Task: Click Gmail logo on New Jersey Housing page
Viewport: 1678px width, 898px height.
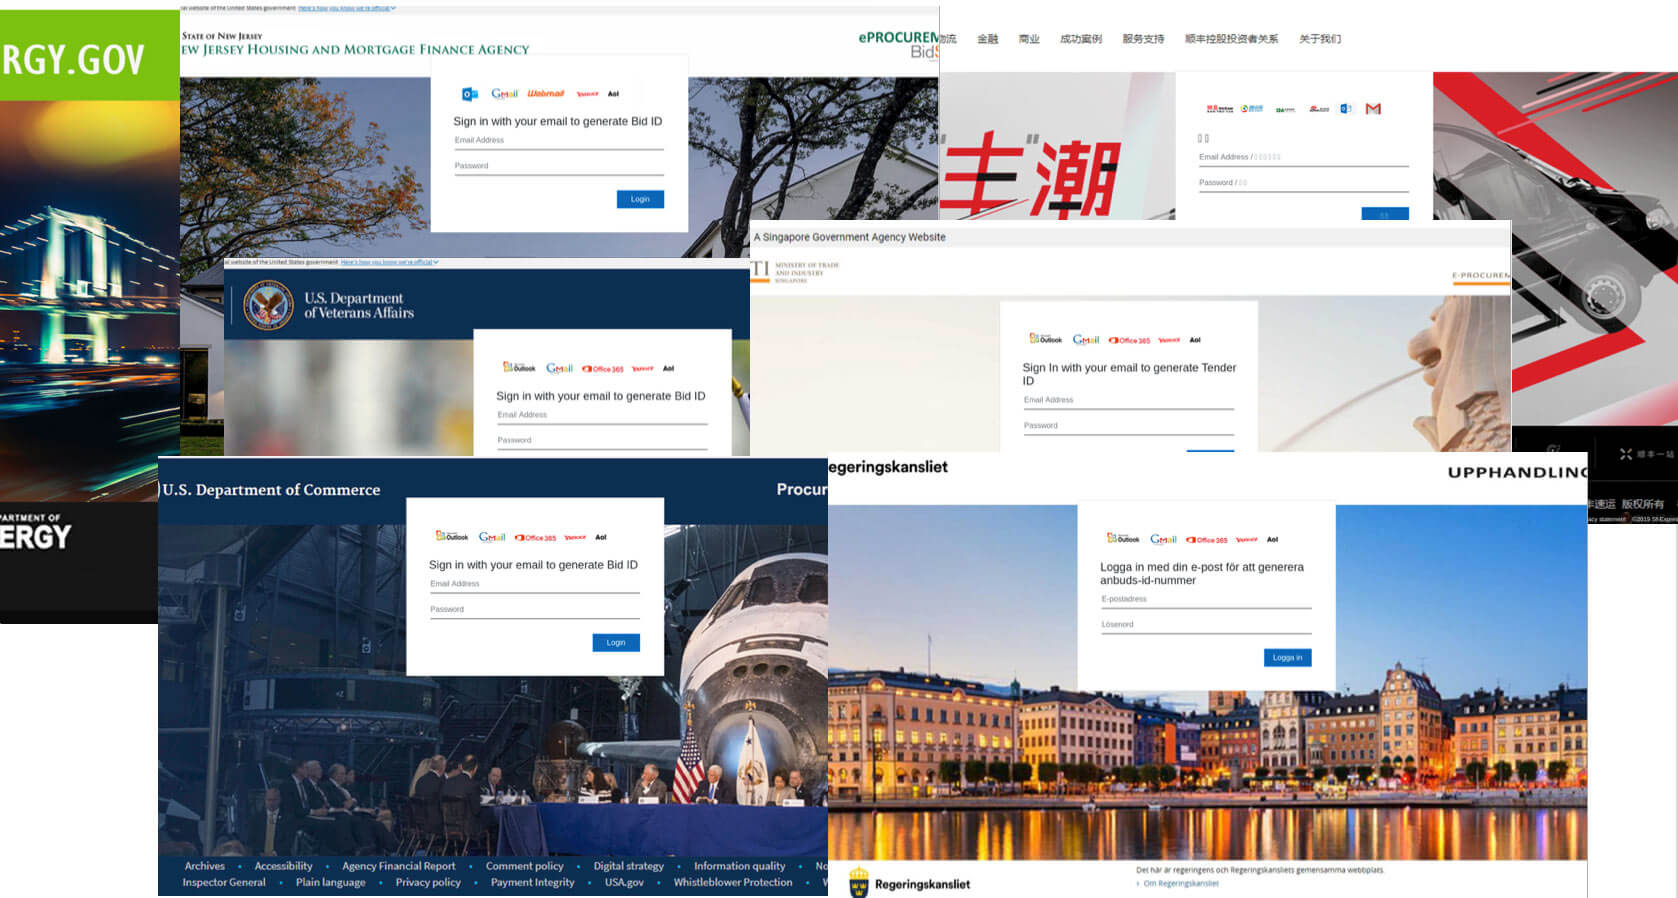Action: [x=504, y=94]
